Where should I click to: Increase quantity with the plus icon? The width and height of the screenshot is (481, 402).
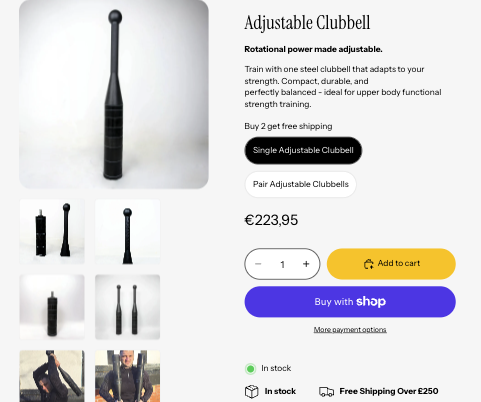tap(306, 264)
